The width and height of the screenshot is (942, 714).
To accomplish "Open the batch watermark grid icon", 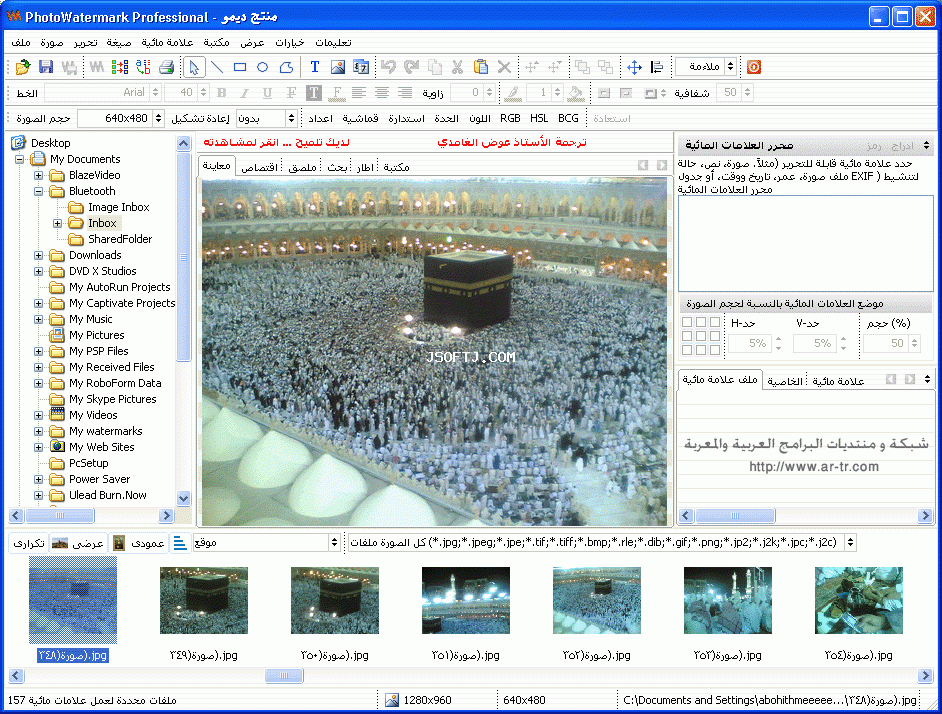I will click(120, 67).
